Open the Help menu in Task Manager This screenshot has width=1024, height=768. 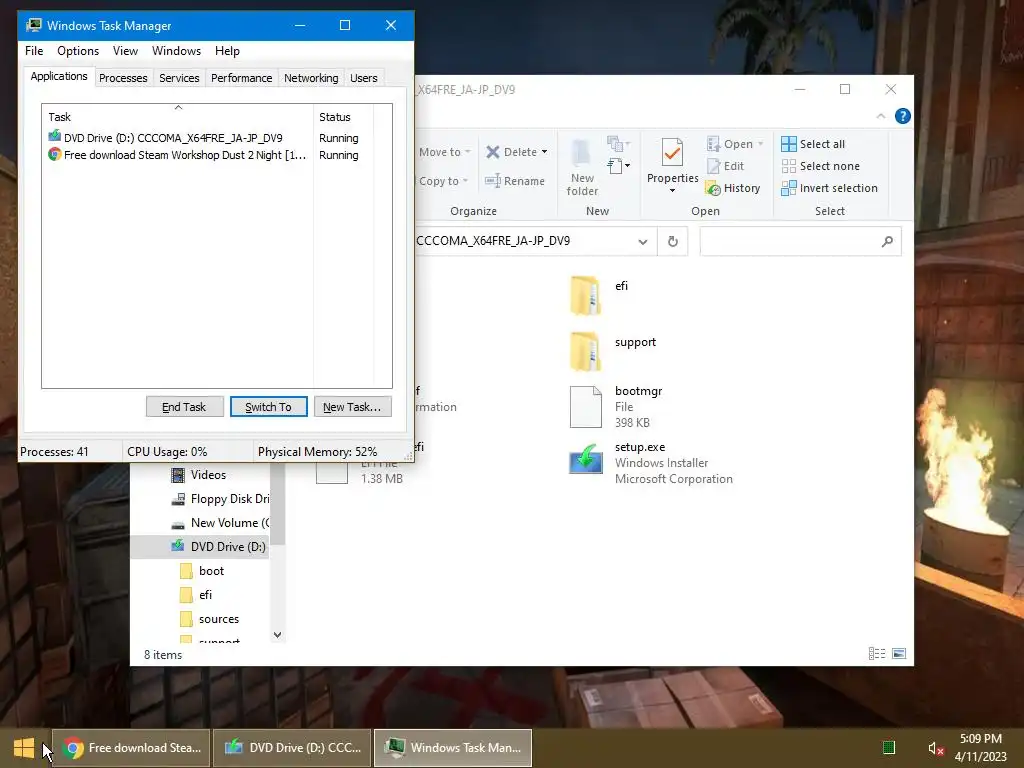tap(227, 51)
